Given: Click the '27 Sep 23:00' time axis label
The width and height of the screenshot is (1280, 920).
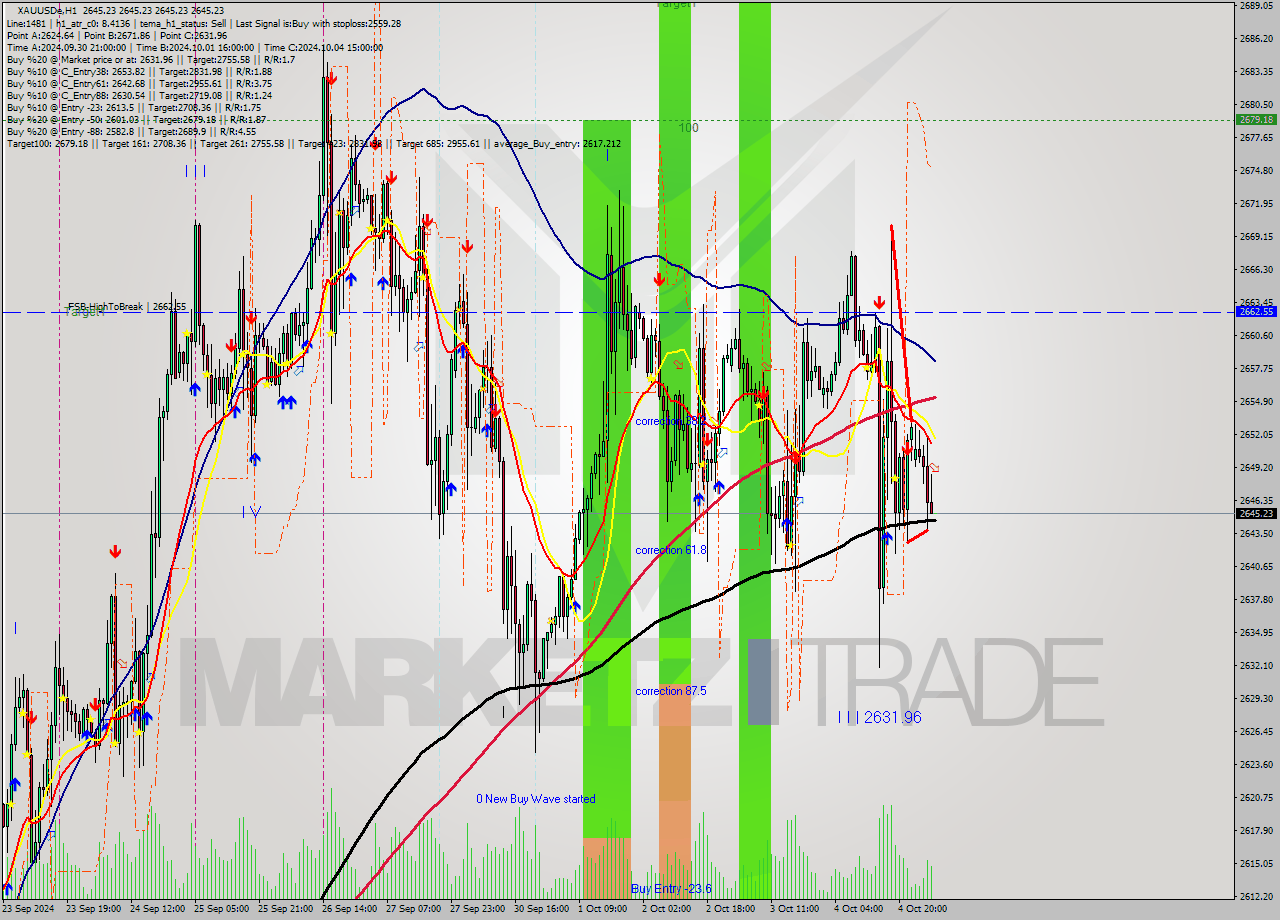Looking at the screenshot, I should [x=478, y=910].
